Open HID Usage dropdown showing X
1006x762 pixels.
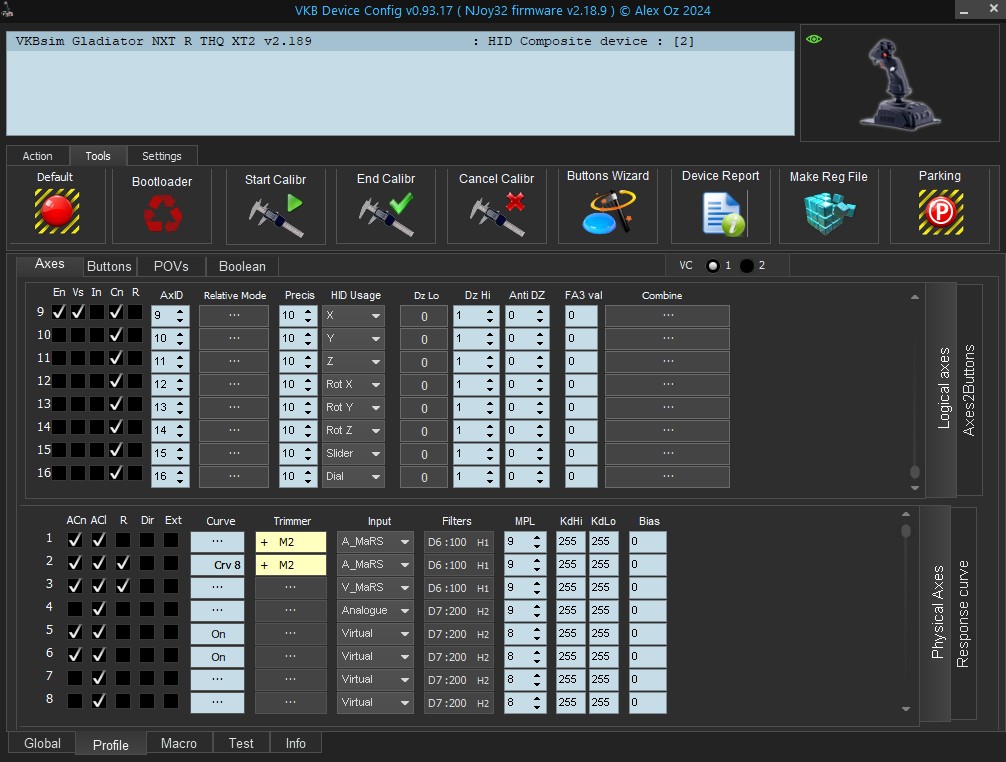(x=353, y=316)
